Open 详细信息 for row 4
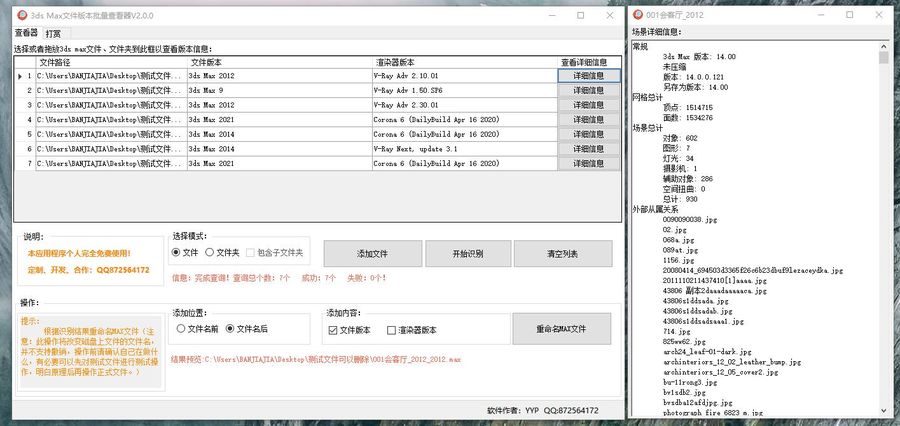Viewport: 900px width, 426px height. (x=588, y=120)
